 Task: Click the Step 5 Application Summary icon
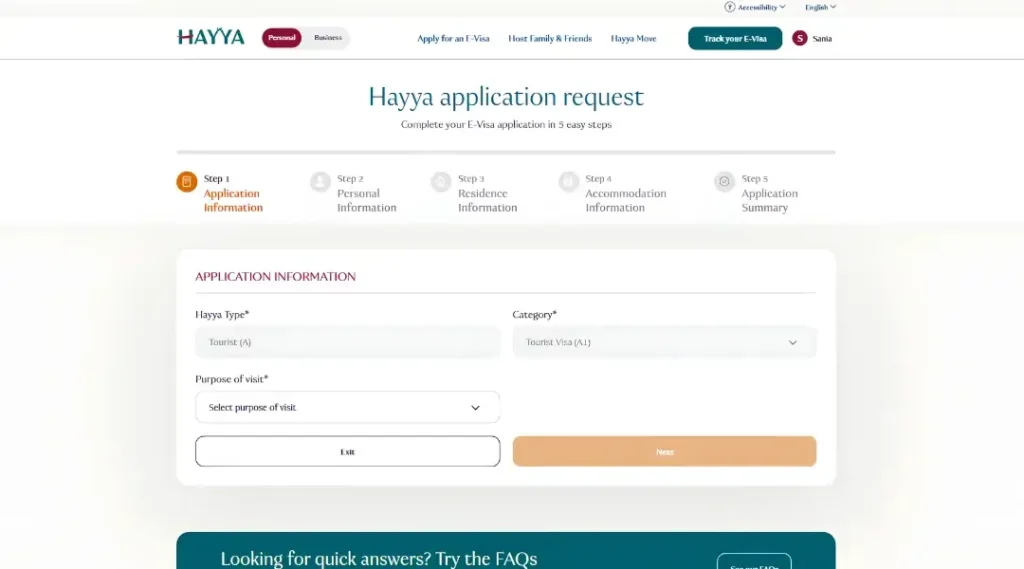click(x=724, y=182)
